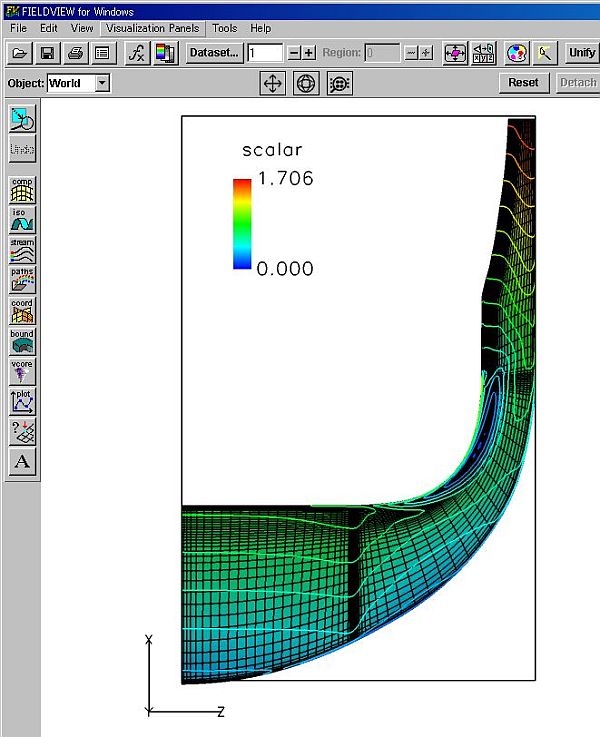Click the save (floppy disk) icon
600x737 pixels.
click(x=47, y=52)
